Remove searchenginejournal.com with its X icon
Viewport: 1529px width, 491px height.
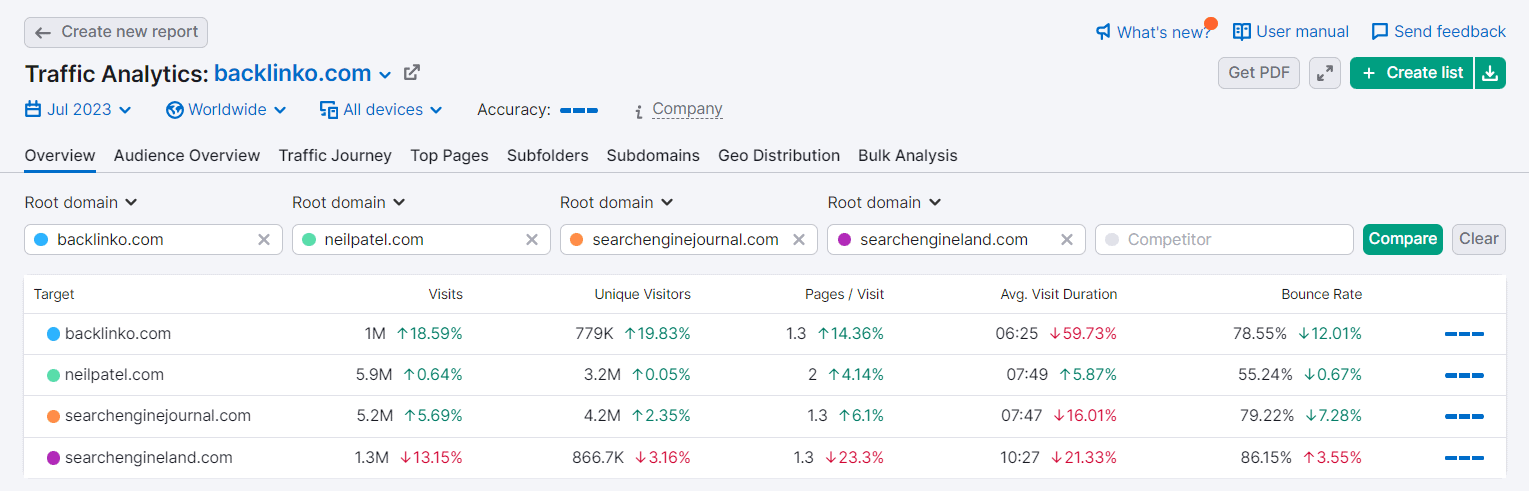click(799, 240)
